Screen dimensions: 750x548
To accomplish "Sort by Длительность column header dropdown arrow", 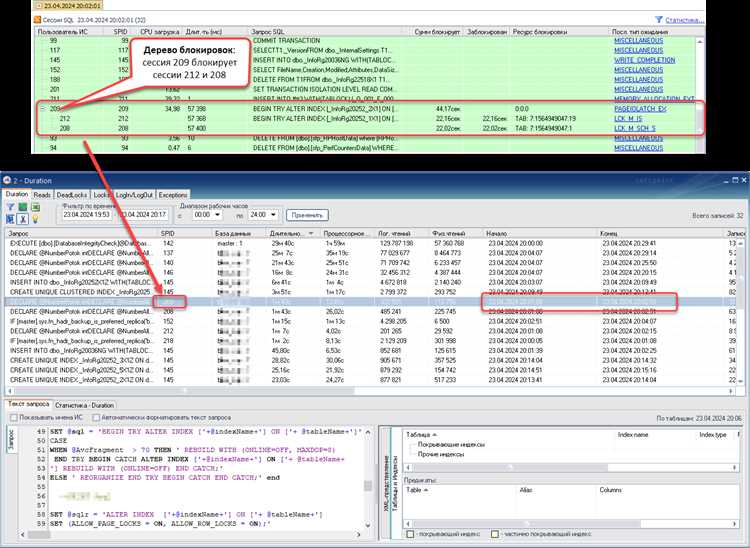I will (311, 233).
